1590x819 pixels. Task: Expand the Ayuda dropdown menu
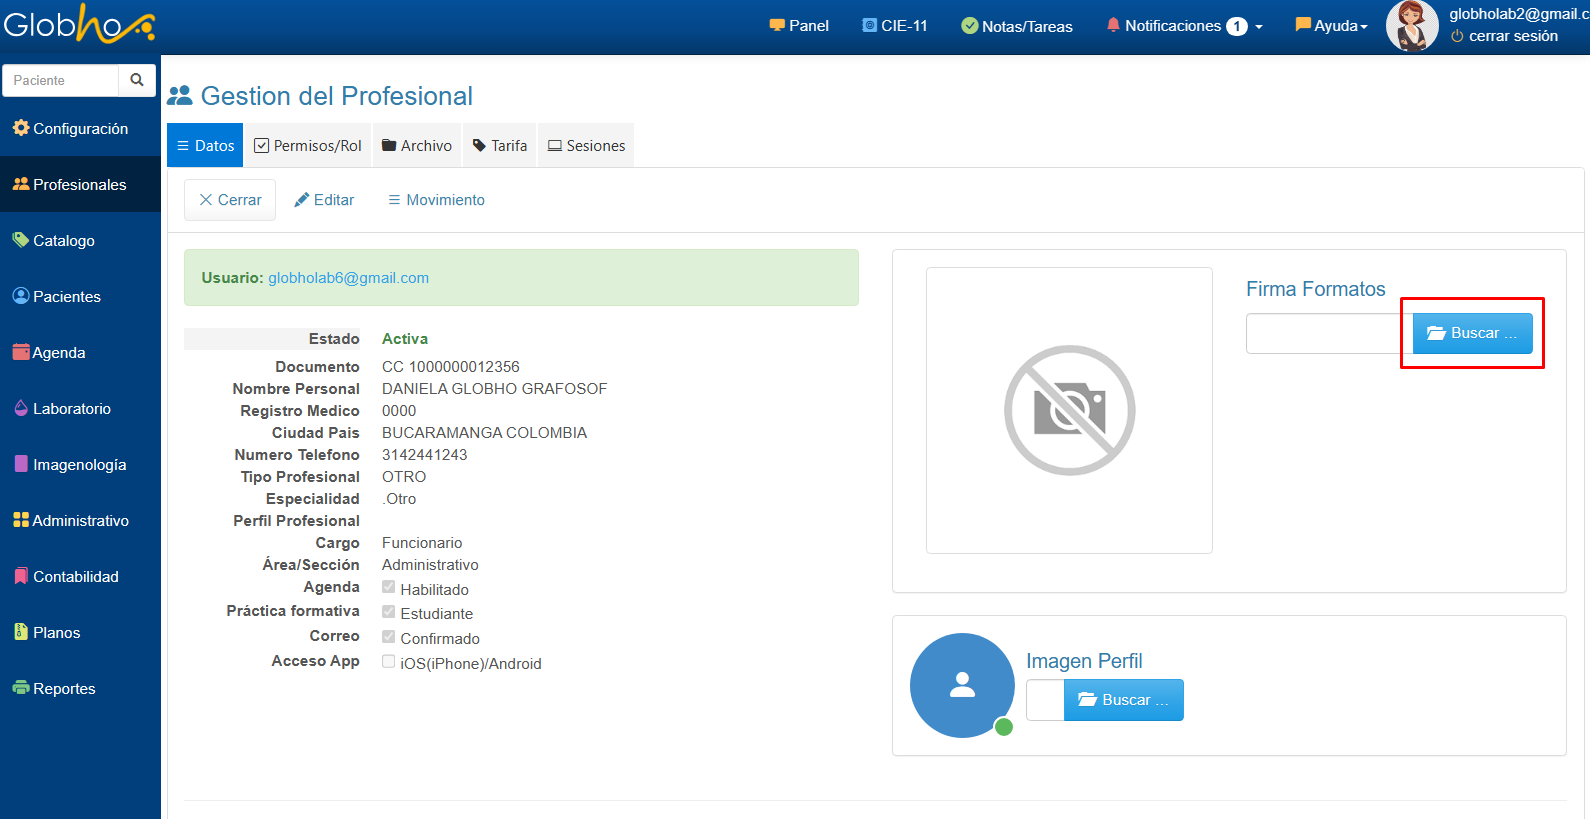tap(1331, 26)
